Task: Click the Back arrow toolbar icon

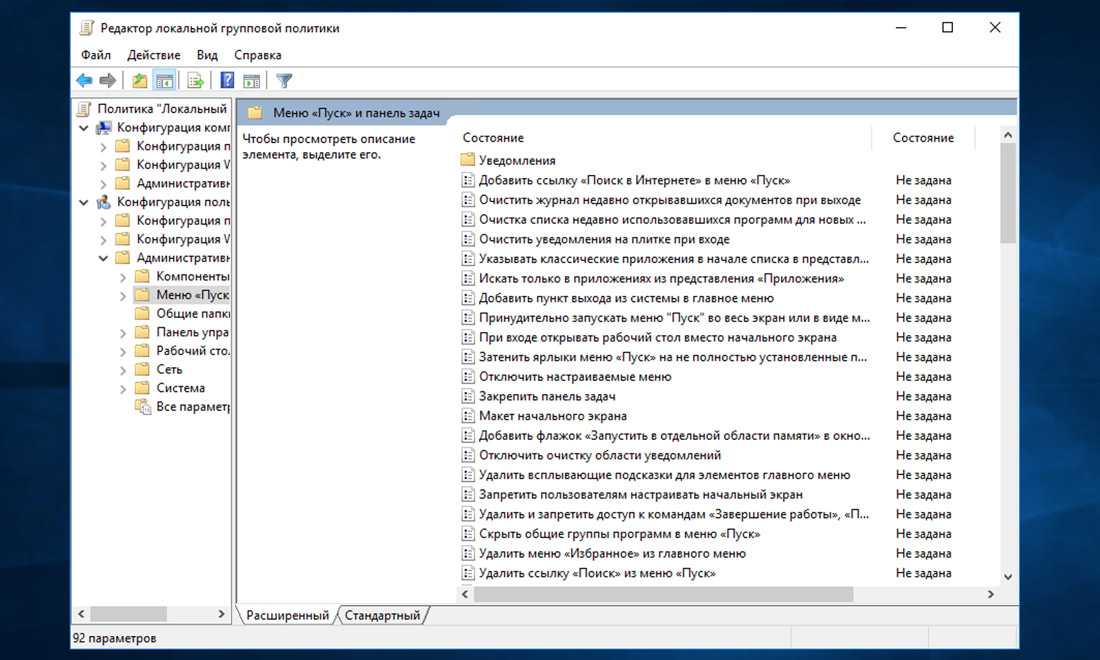Action: 84,81
